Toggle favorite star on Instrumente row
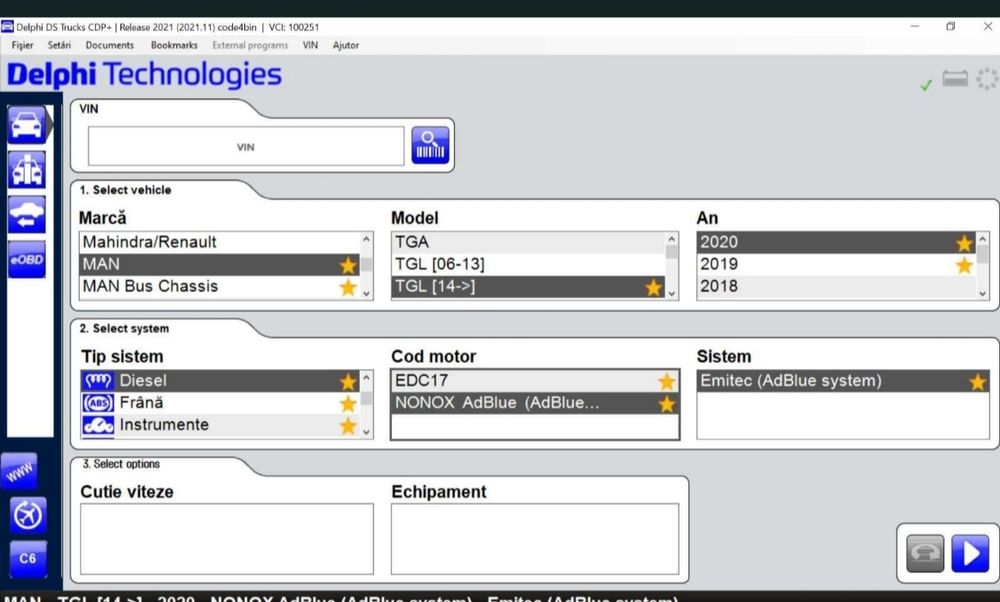1000x602 pixels. coord(348,425)
